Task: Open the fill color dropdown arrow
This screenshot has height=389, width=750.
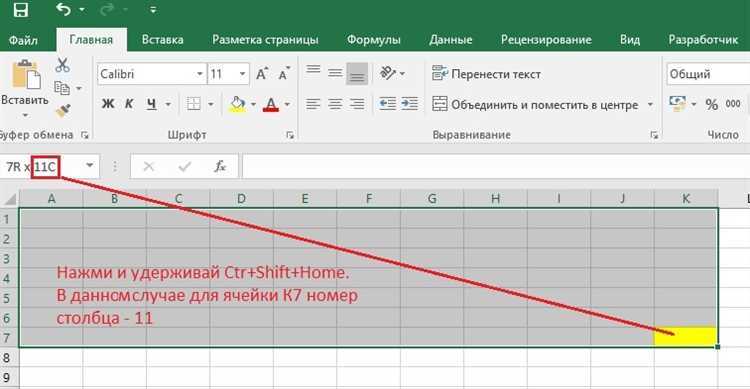Action: (x=253, y=104)
